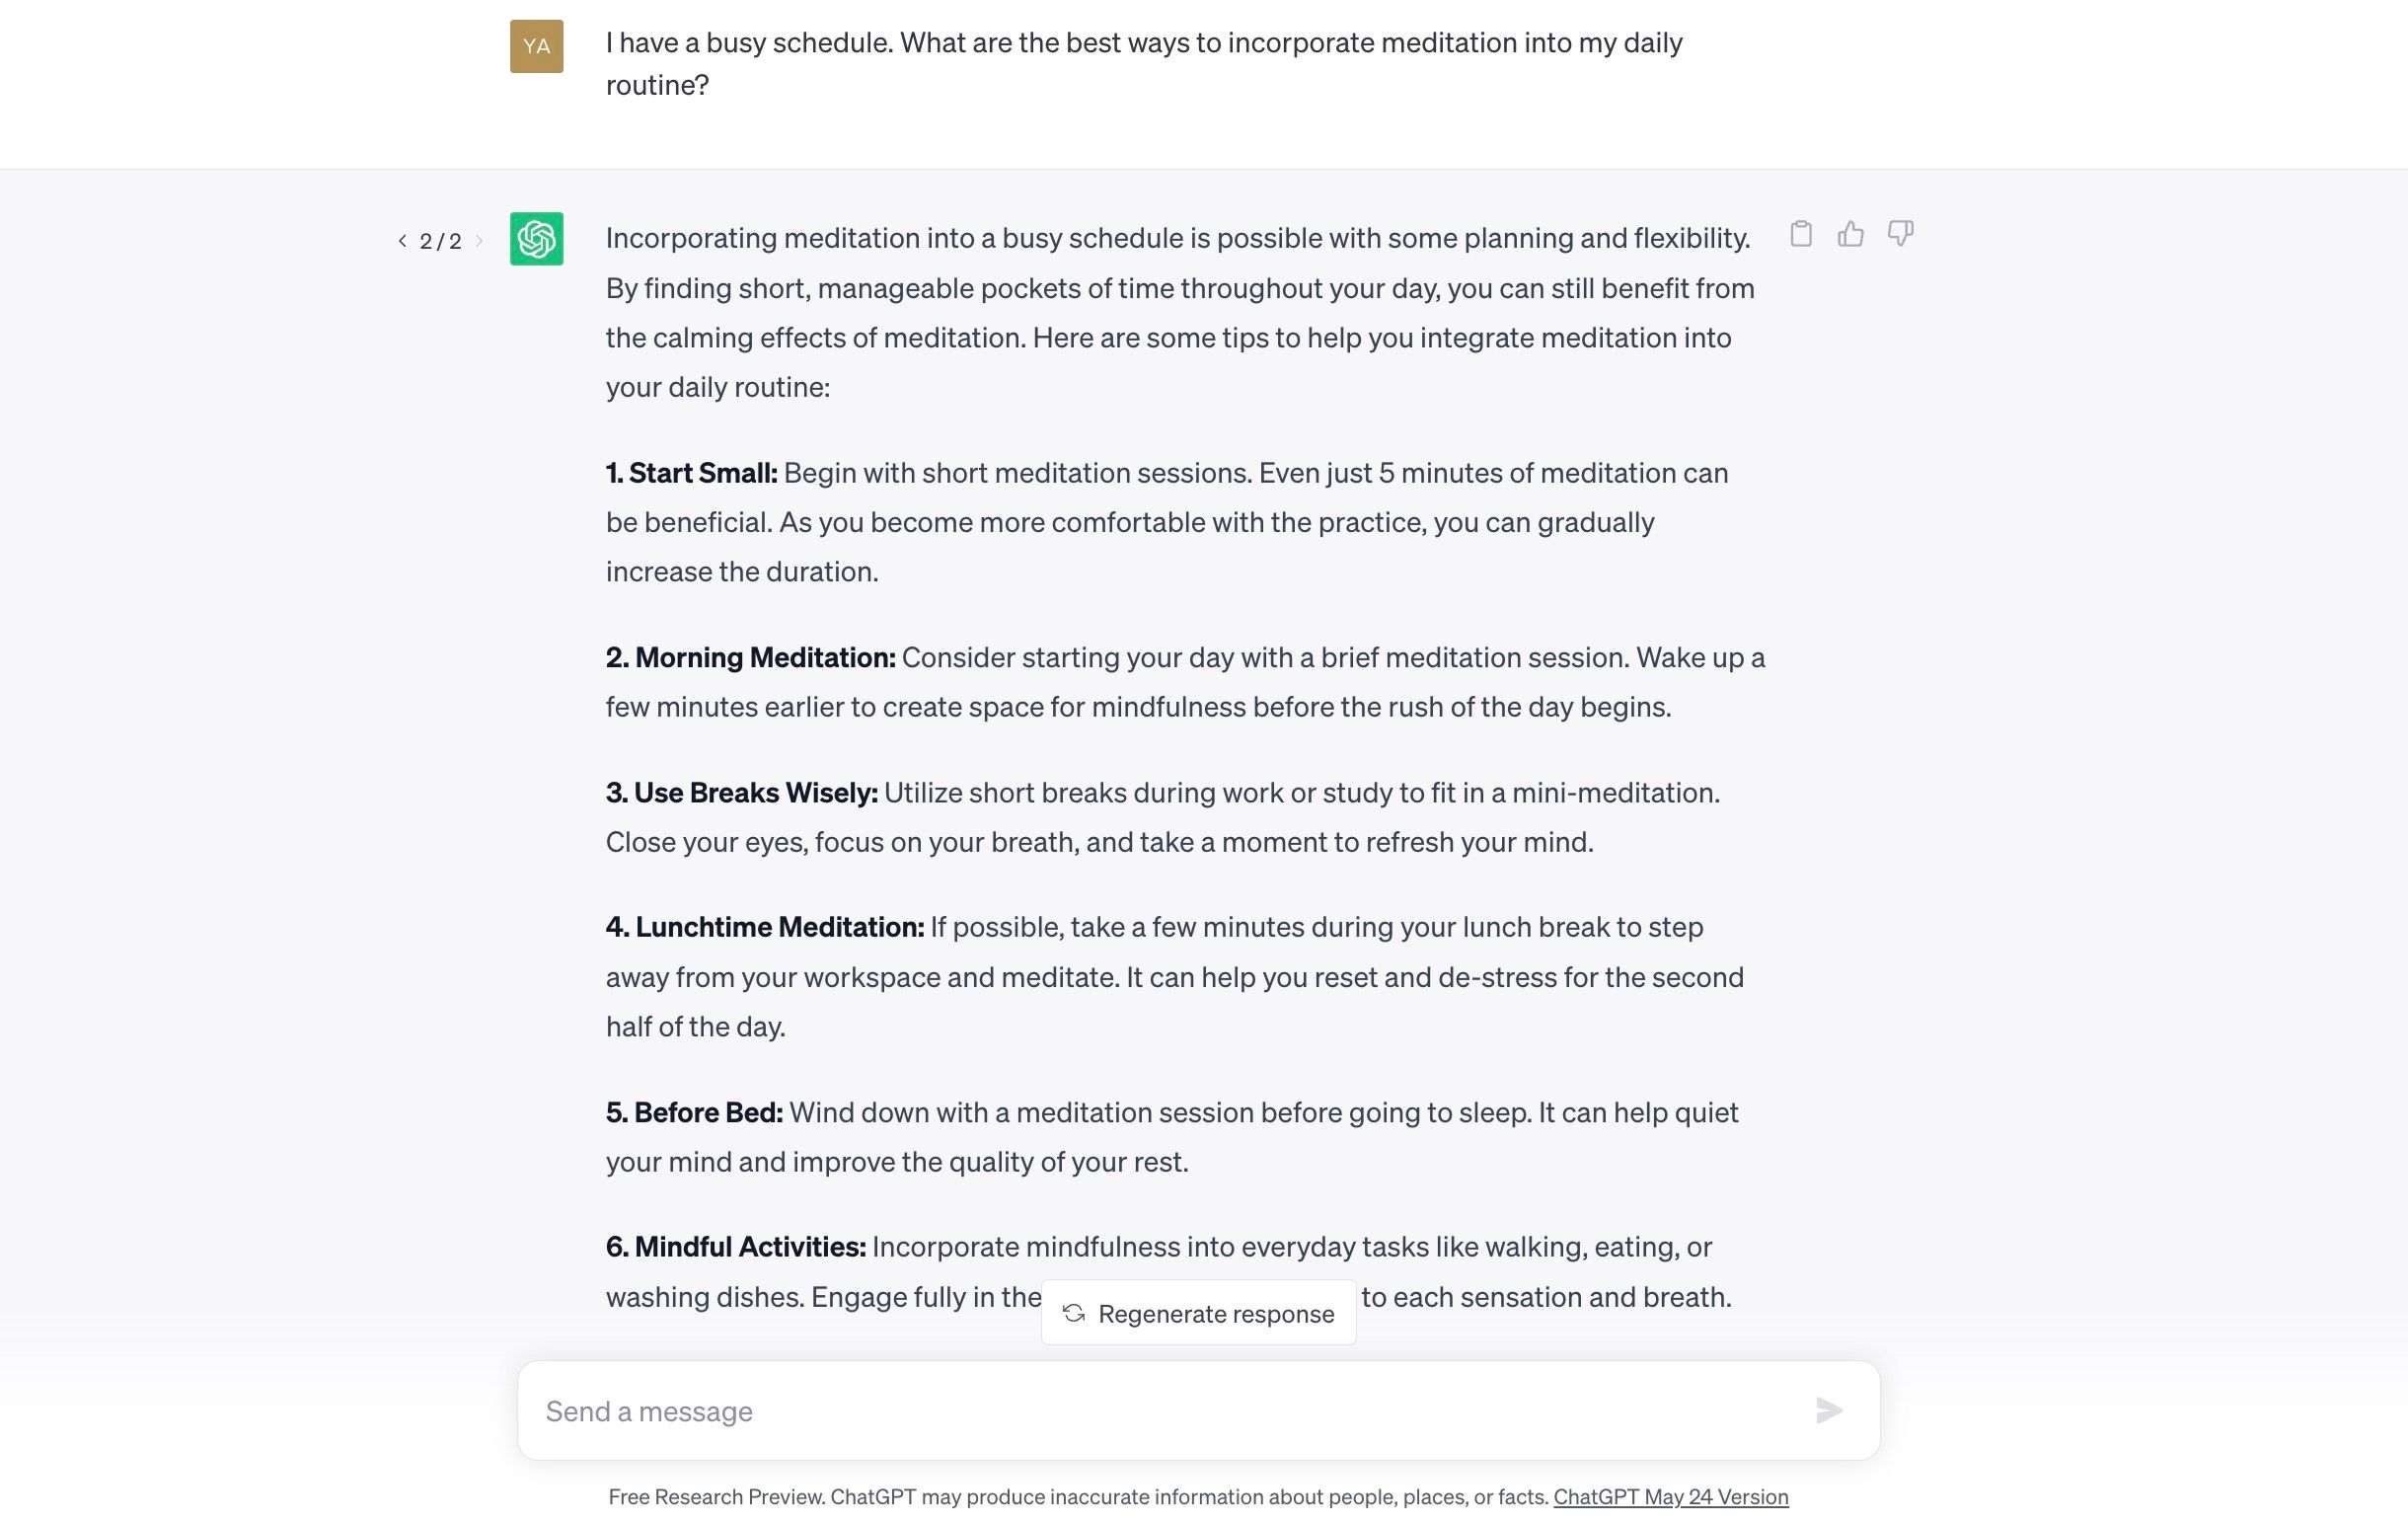Click the 2/2 response version counter
The image size is (2408, 1524).
440,240
